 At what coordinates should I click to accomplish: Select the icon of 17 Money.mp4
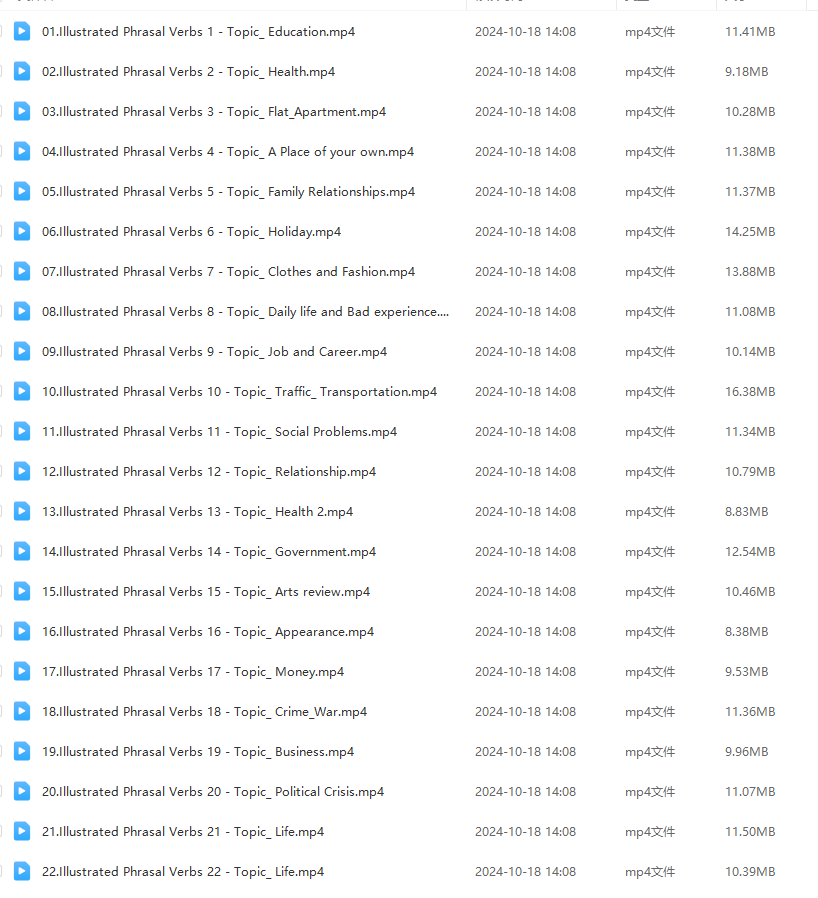(21, 671)
